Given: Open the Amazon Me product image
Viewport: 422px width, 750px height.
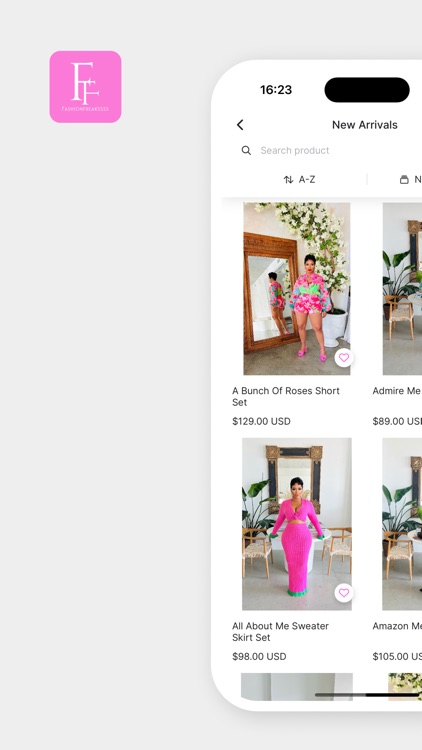Looking at the screenshot, I should click(402, 524).
